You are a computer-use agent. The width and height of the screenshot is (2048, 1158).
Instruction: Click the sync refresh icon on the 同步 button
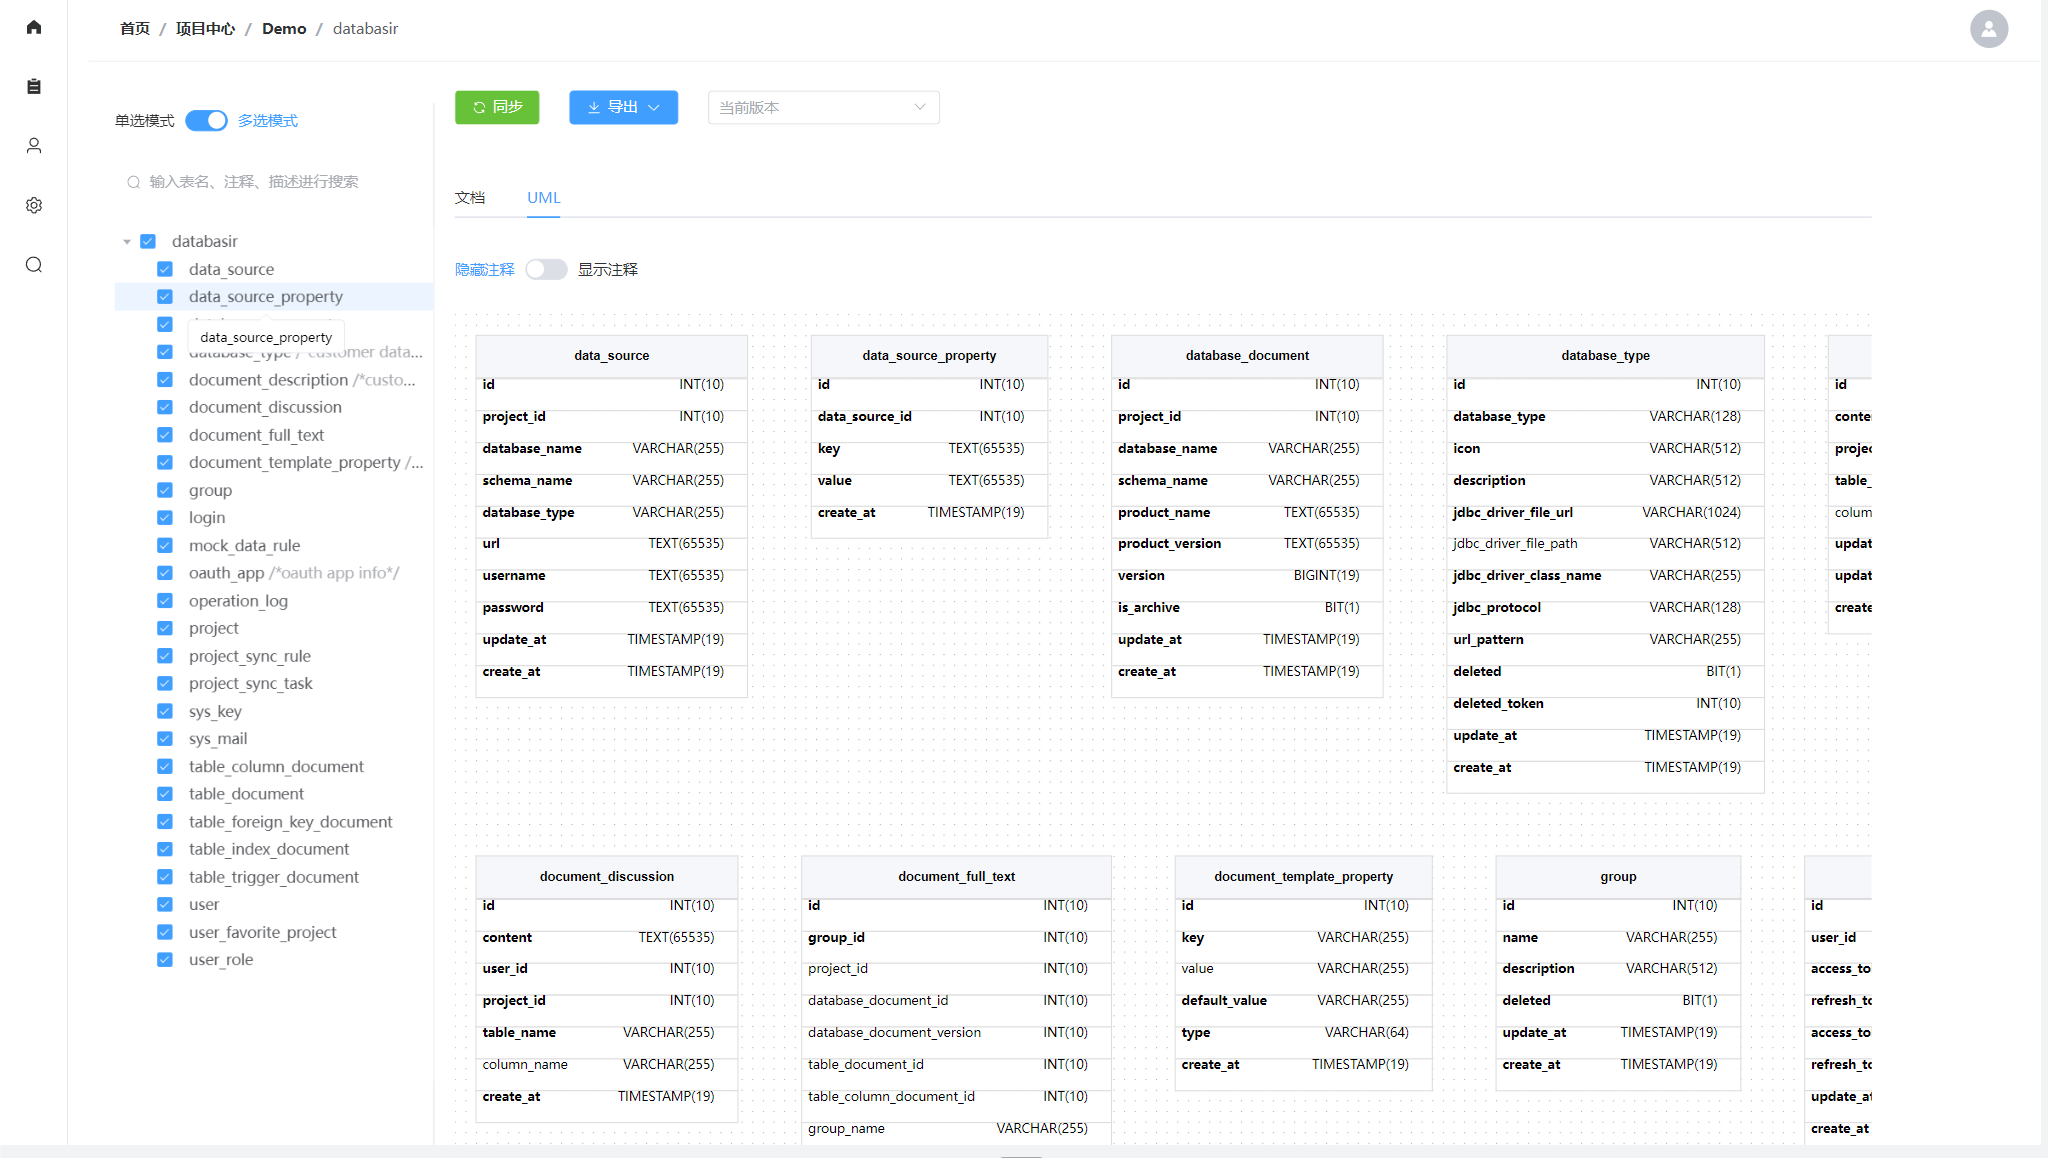click(480, 107)
